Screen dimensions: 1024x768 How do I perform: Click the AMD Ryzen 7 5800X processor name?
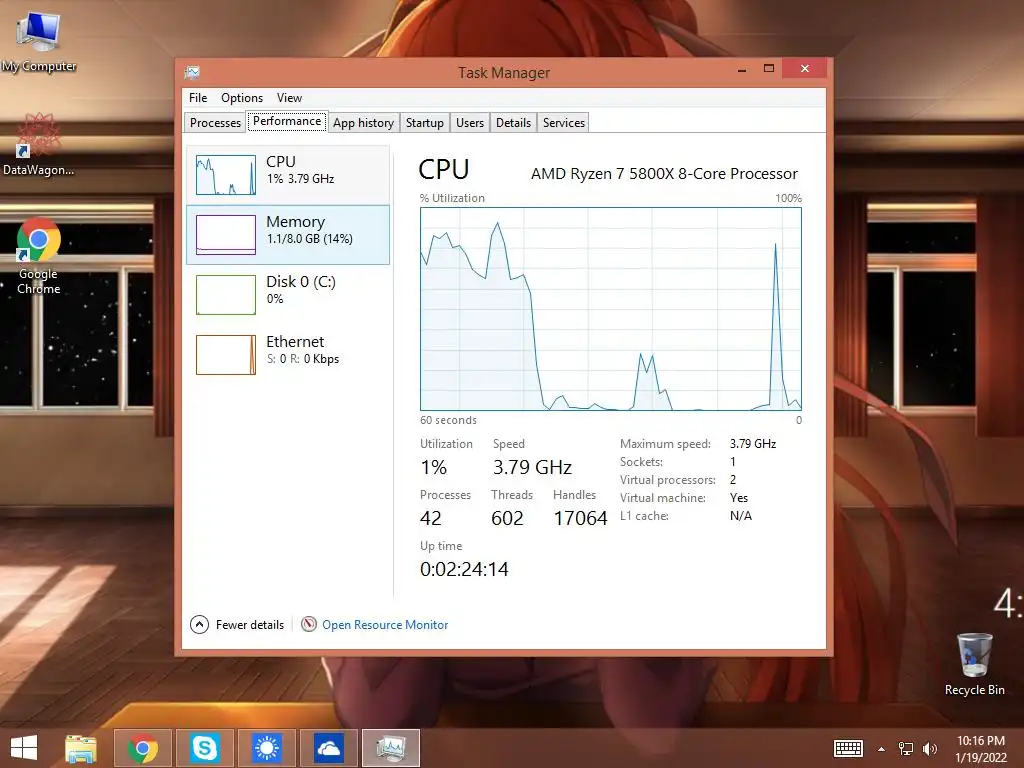pos(664,174)
